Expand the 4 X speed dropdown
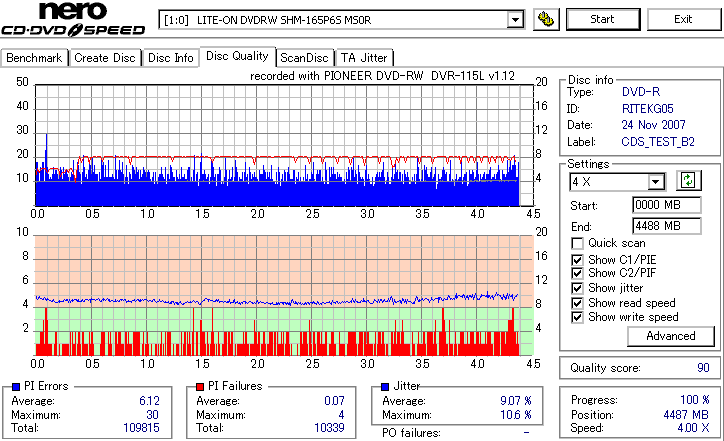 click(x=655, y=182)
